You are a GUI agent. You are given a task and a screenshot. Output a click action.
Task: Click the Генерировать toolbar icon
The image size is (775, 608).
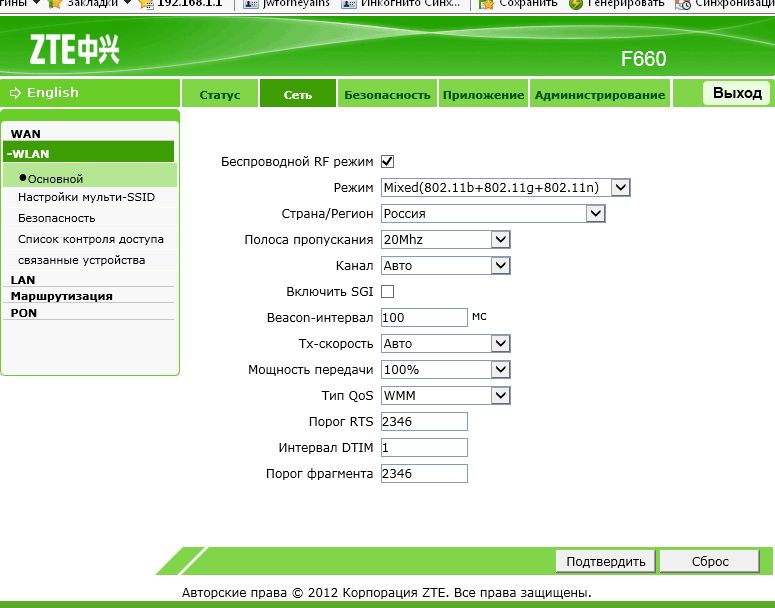point(575,4)
